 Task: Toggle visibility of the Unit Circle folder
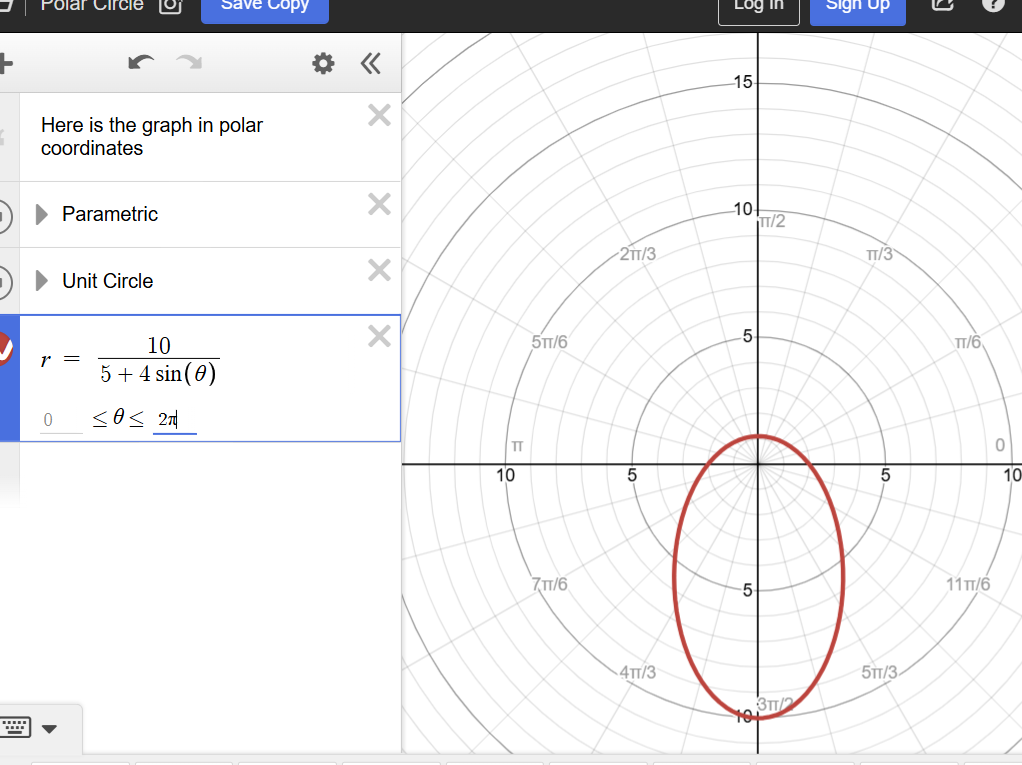click(4, 281)
